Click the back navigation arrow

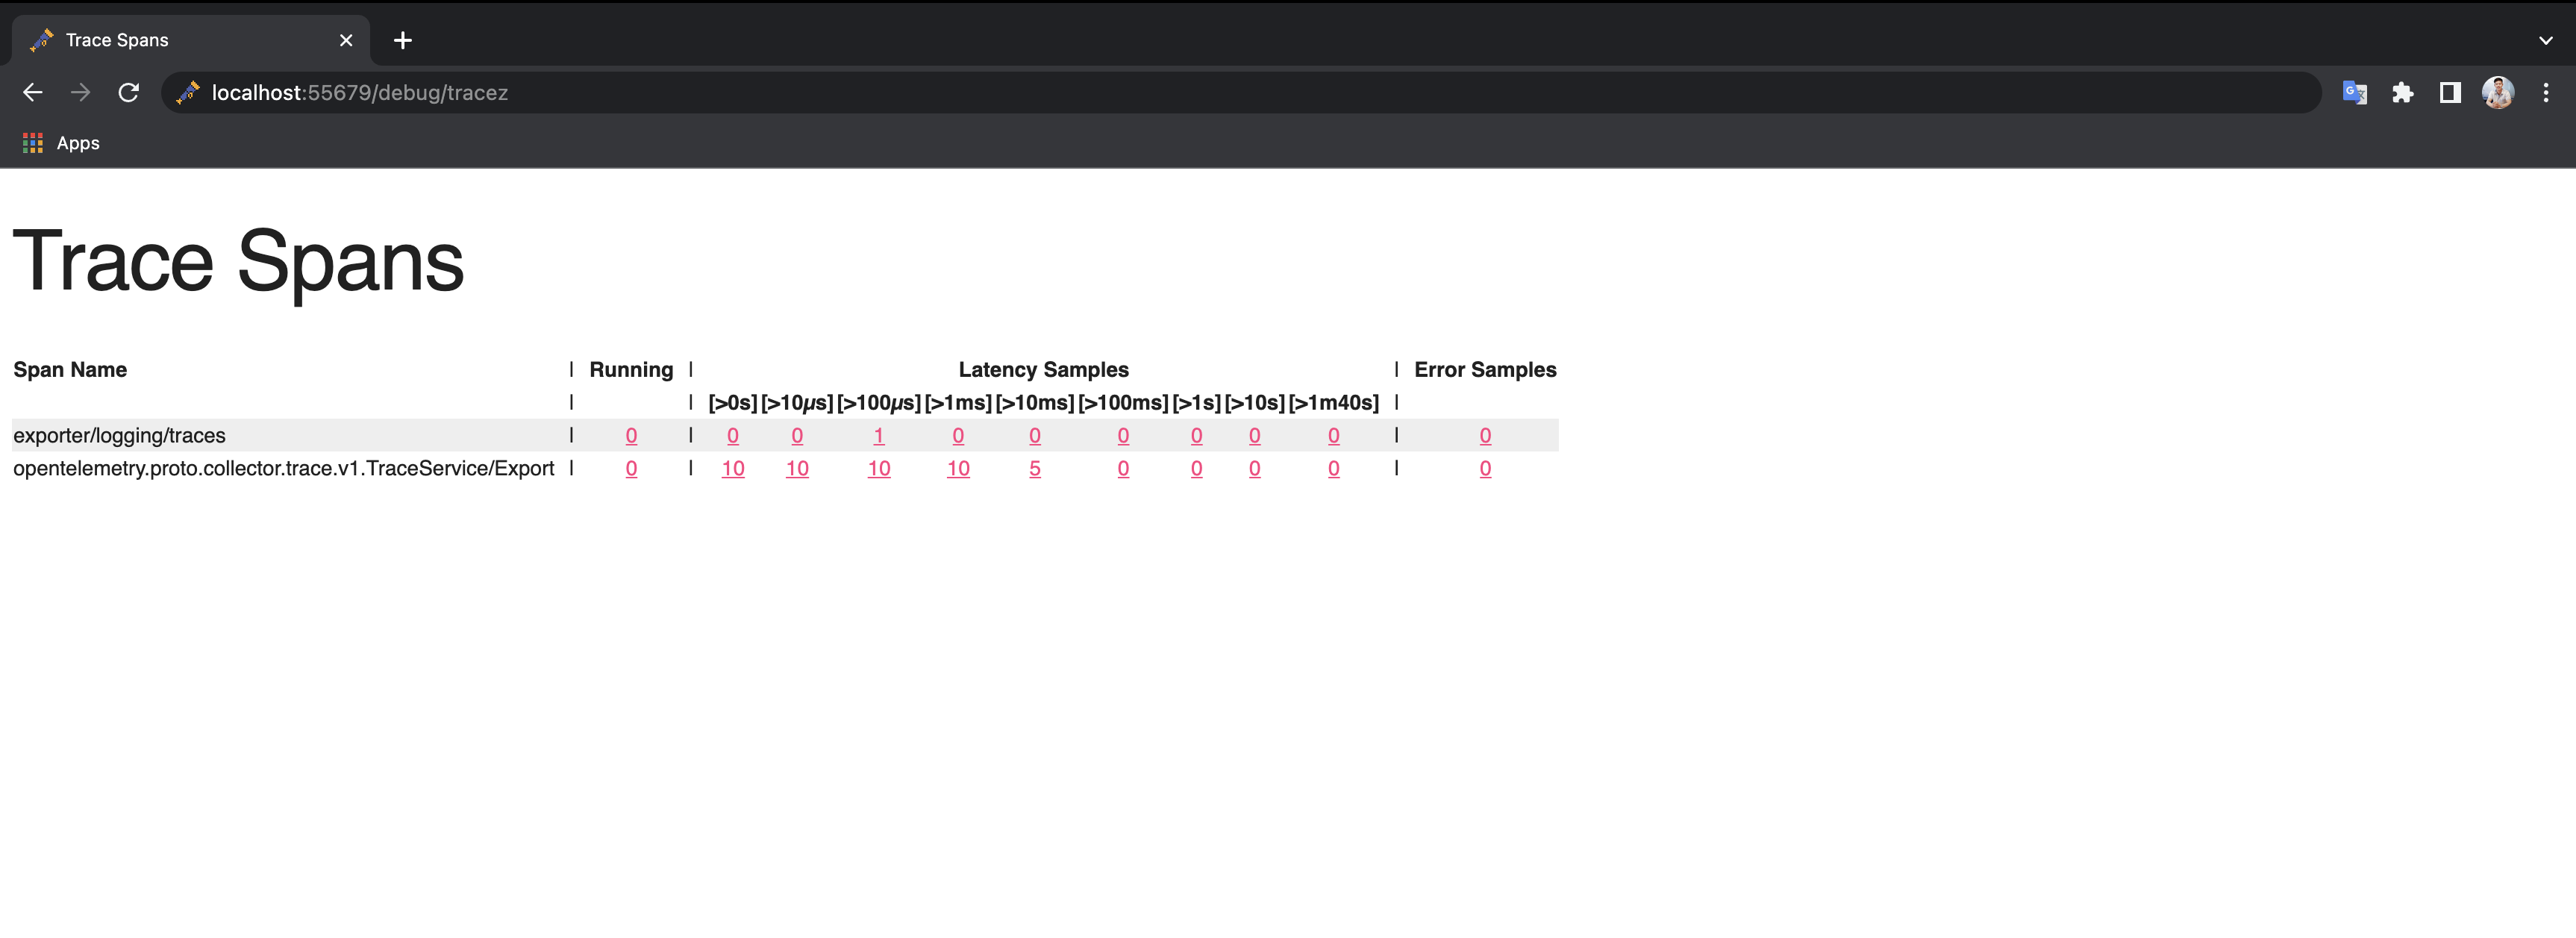[x=33, y=92]
